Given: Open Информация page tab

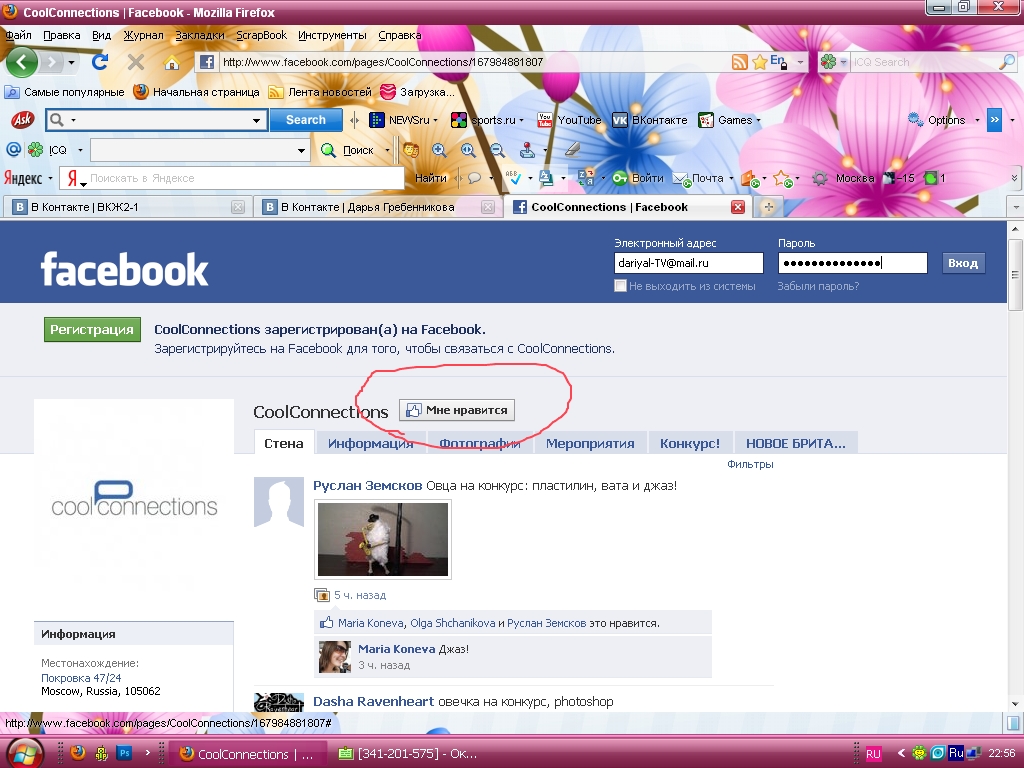Looking at the screenshot, I should (370, 443).
